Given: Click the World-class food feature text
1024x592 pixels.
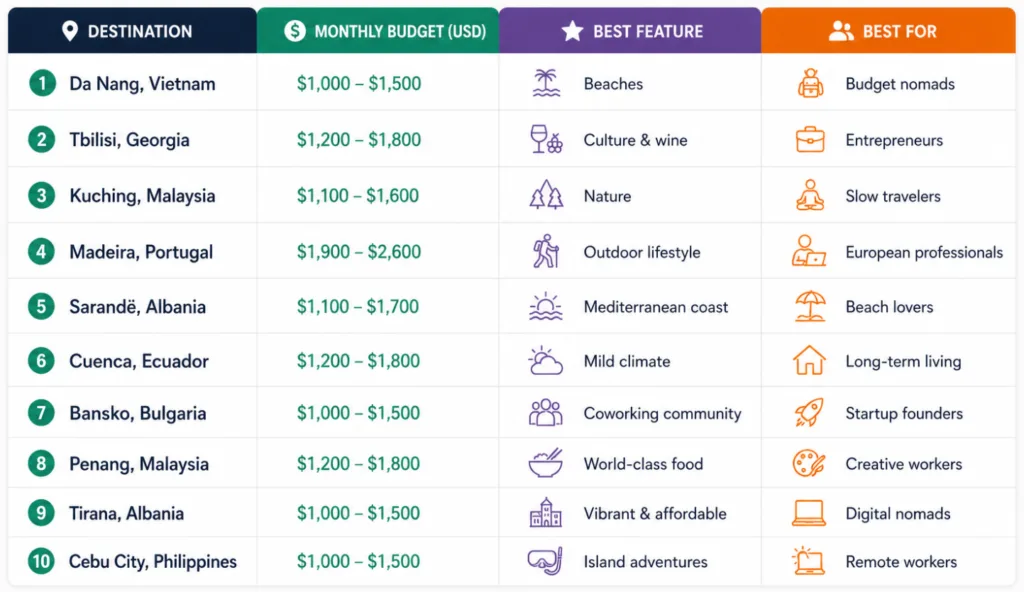Looking at the screenshot, I should (x=643, y=464).
